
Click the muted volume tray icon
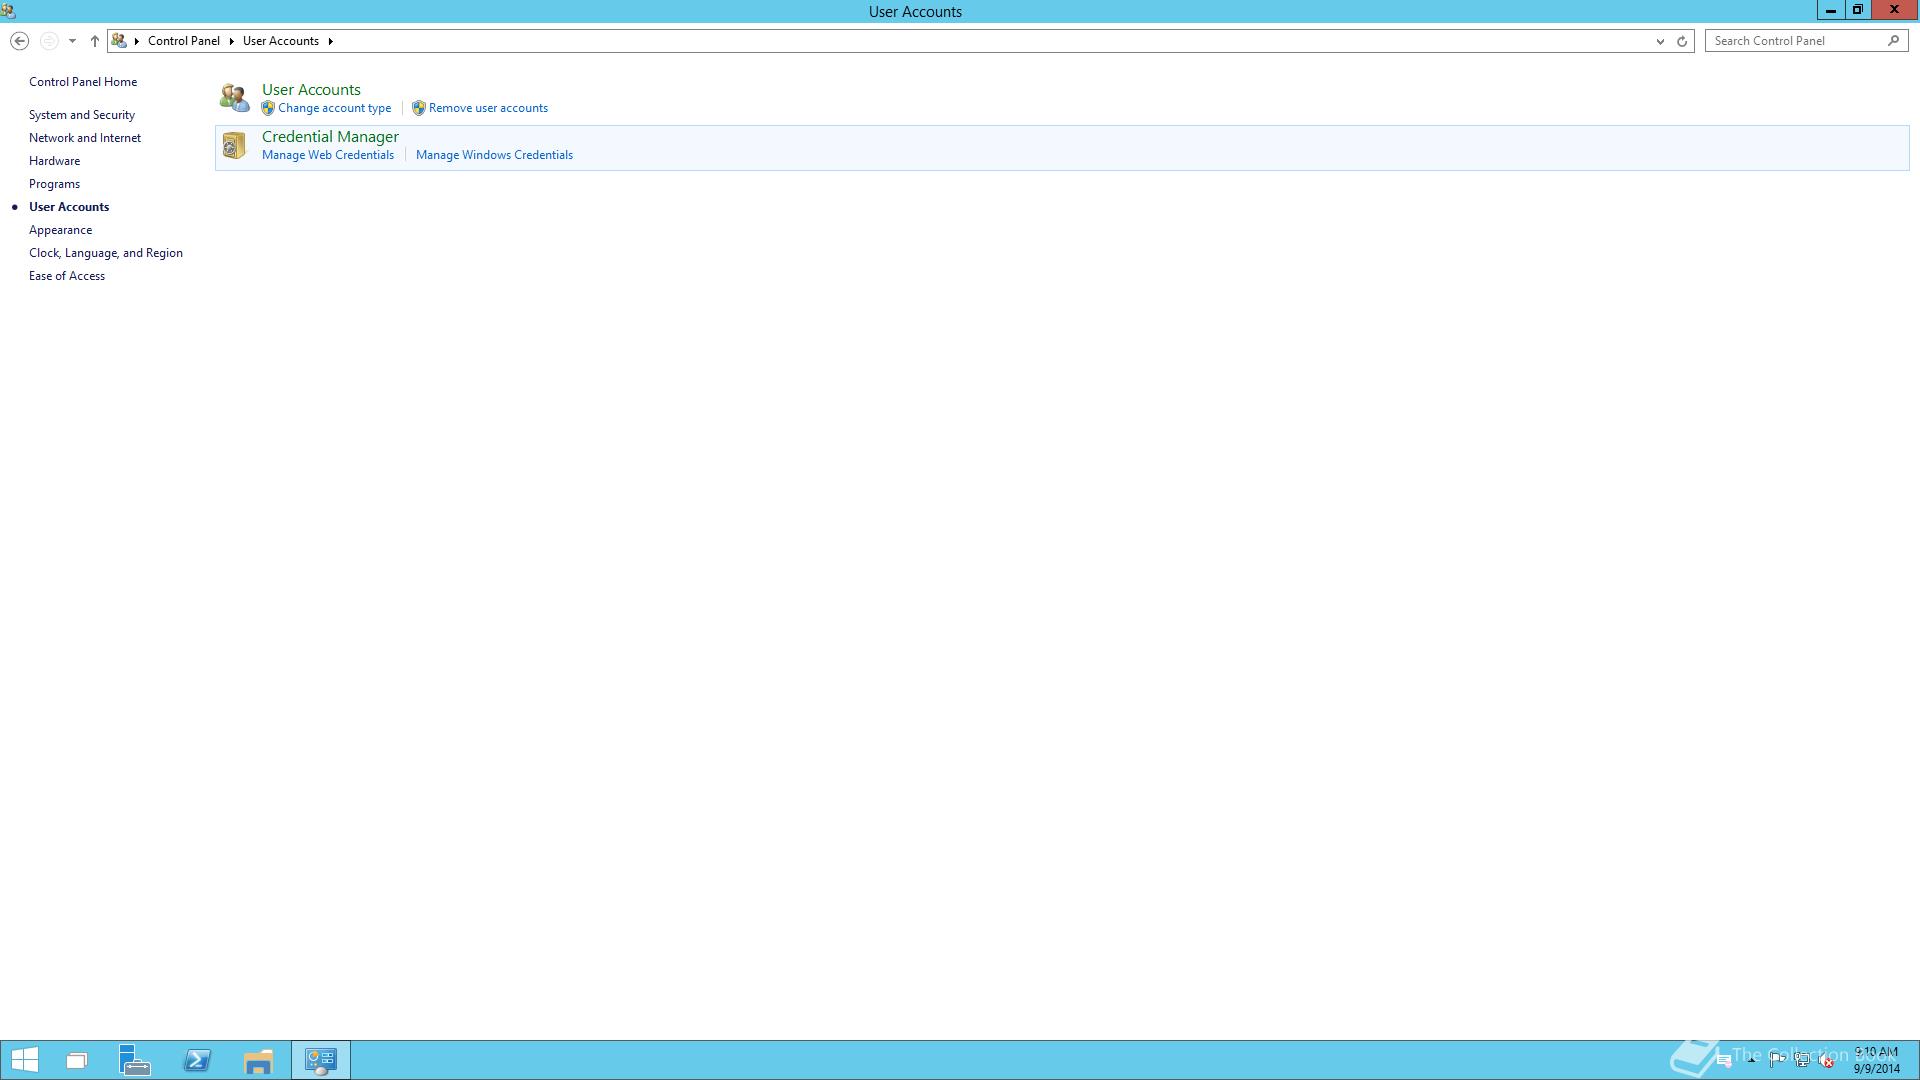(x=1827, y=1060)
